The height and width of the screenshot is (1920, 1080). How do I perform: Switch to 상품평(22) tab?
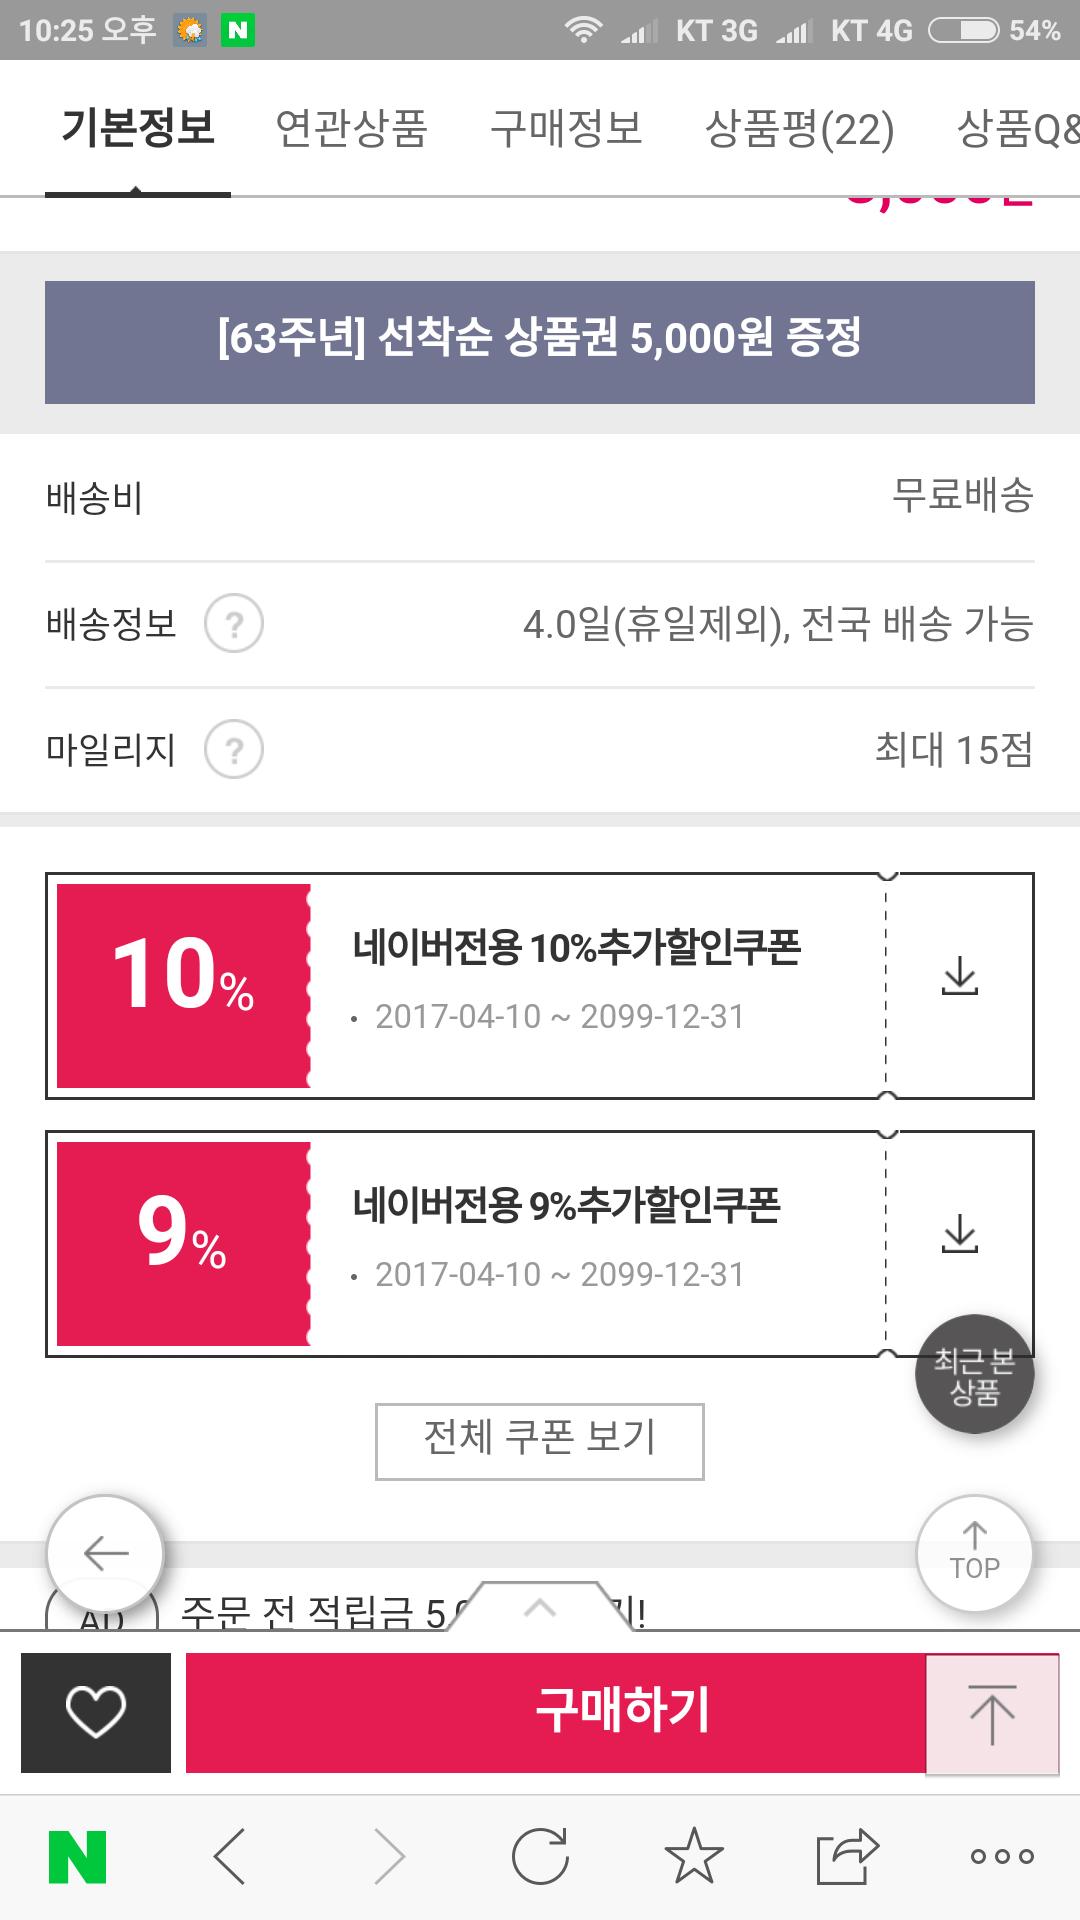[799, 129]
